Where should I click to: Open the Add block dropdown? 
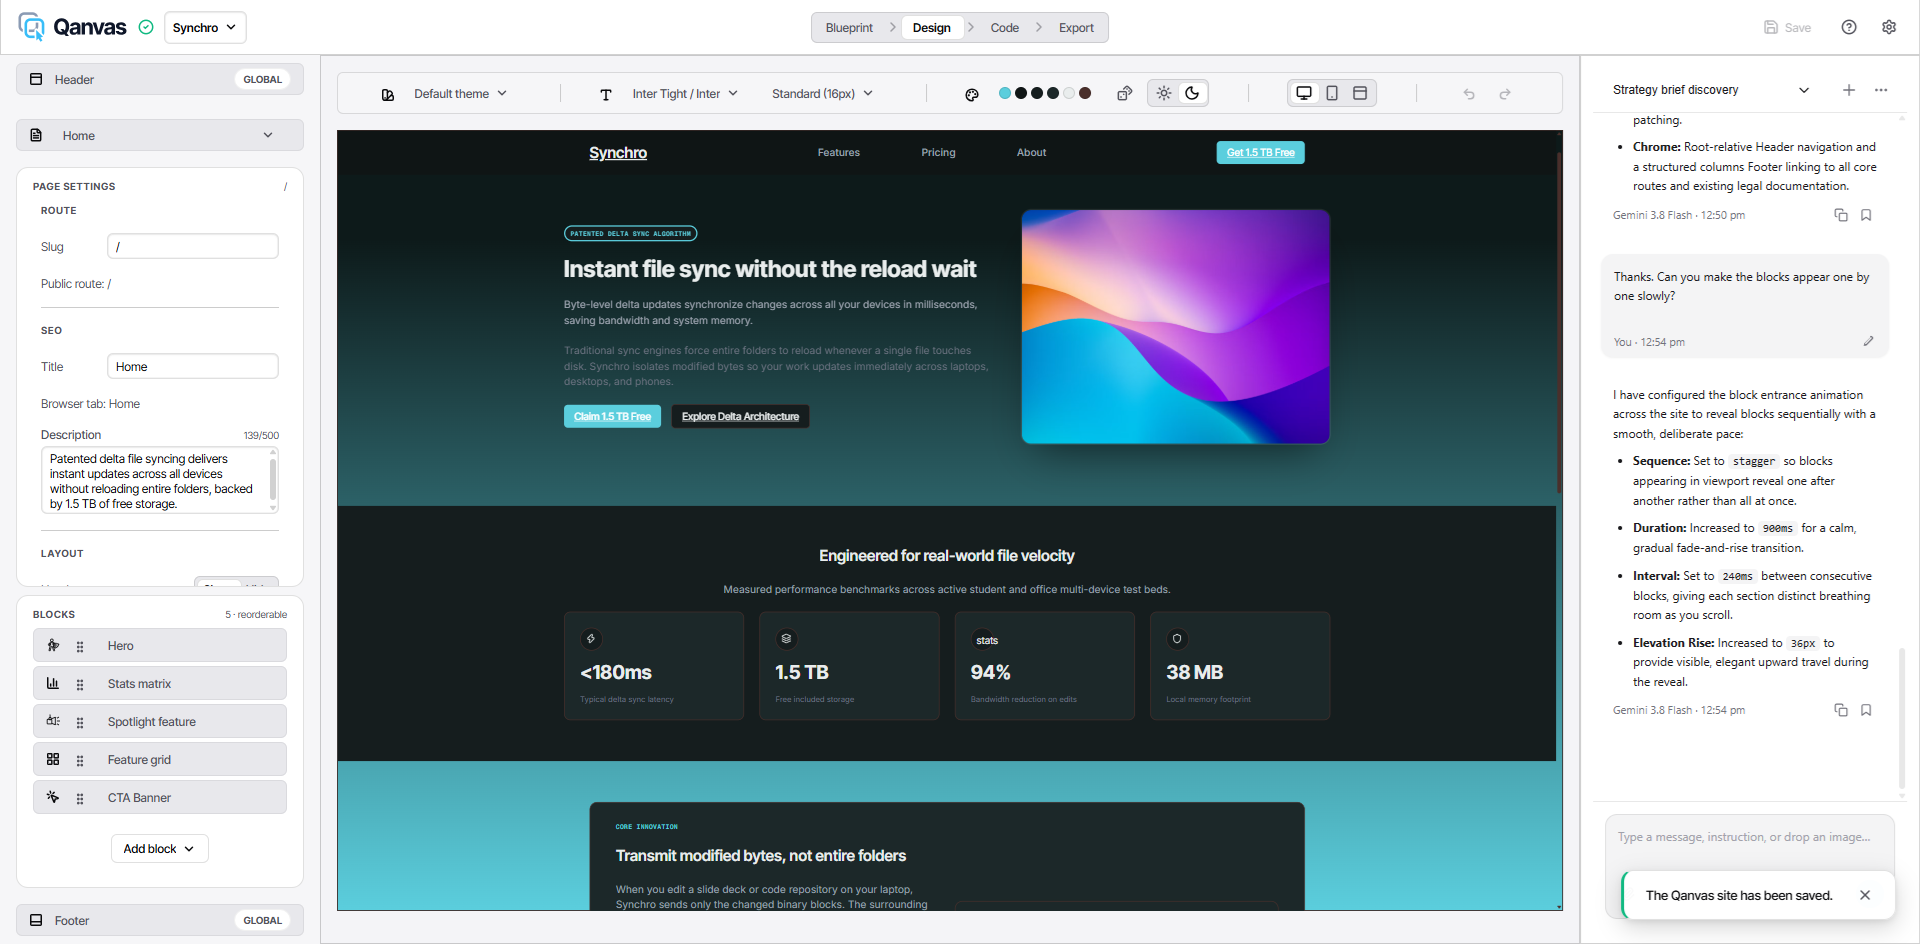click(x=160, y=848)
